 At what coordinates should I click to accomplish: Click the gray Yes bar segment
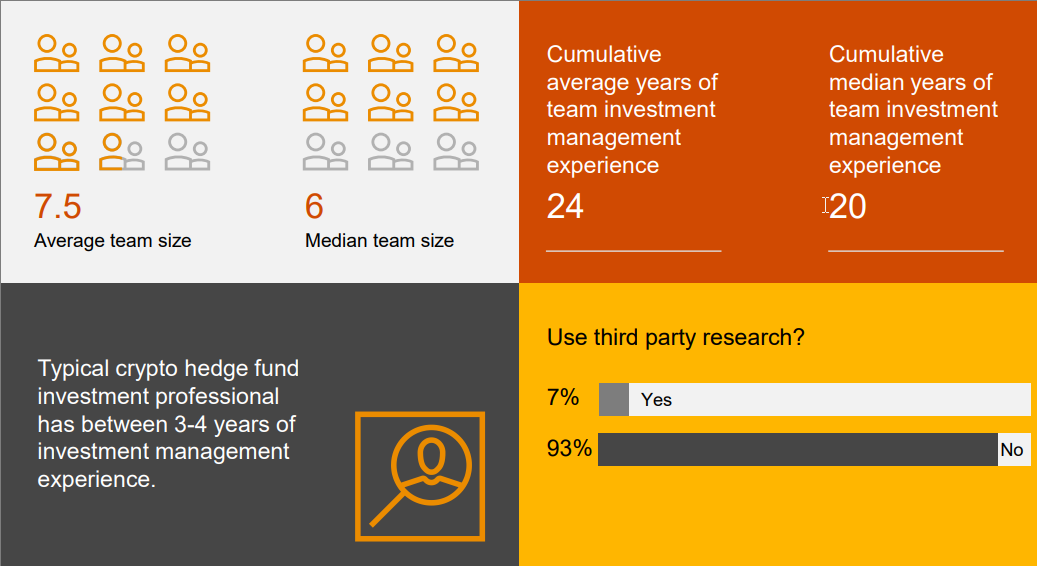(613, 399)
